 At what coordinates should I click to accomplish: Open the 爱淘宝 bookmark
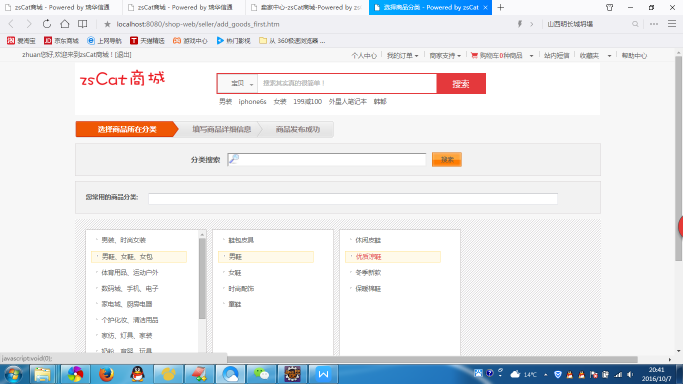21,40
